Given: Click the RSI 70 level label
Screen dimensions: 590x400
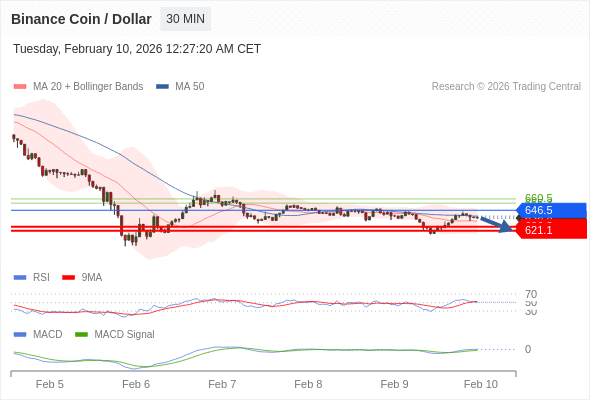Looking at the screenshot, I should pos(531,294).
